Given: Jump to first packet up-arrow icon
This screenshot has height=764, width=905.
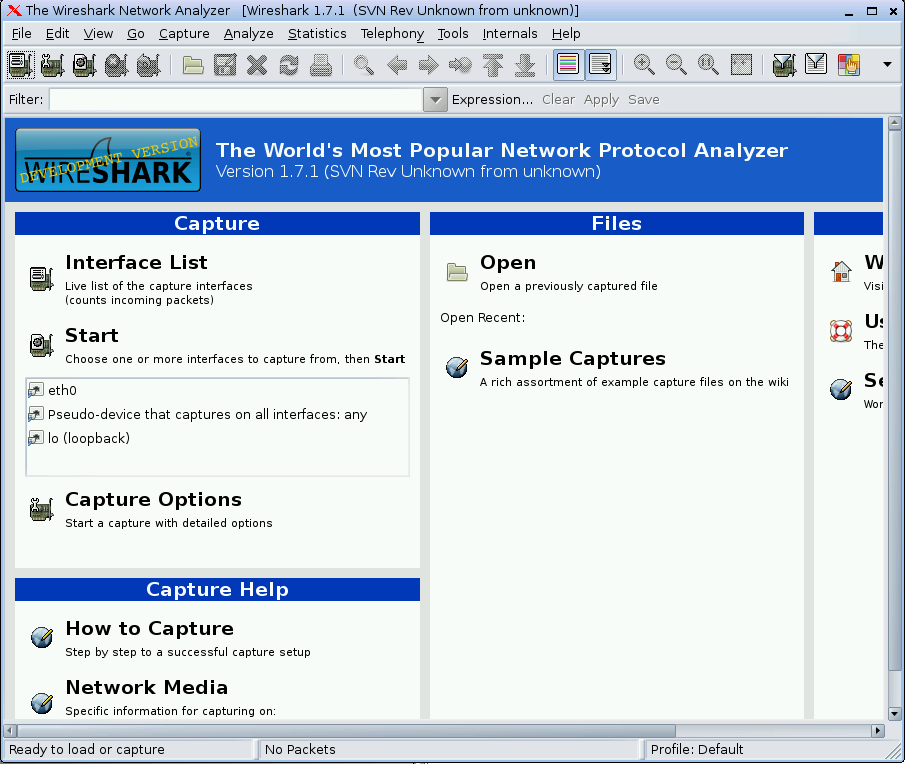Looking at the screenshot, I should 493,65.
